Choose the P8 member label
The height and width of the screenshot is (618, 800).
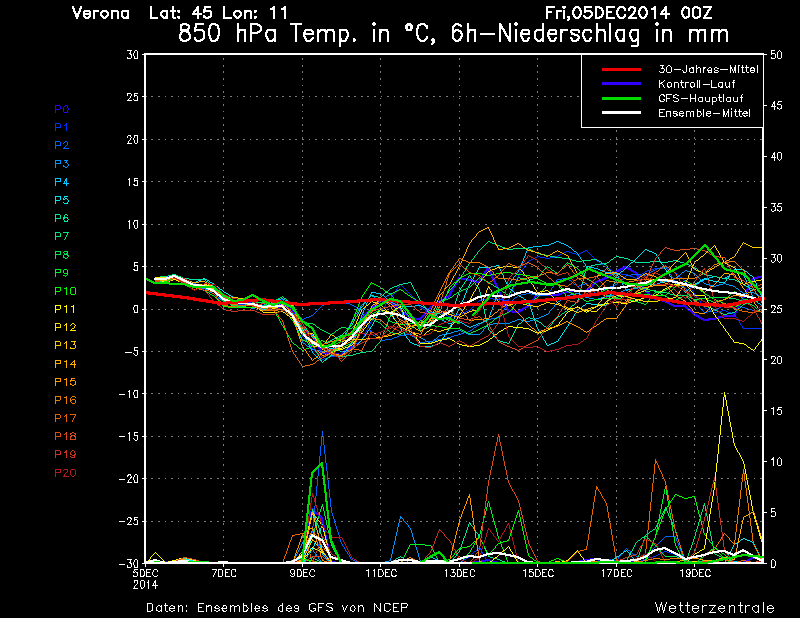(x=62, y=255)
